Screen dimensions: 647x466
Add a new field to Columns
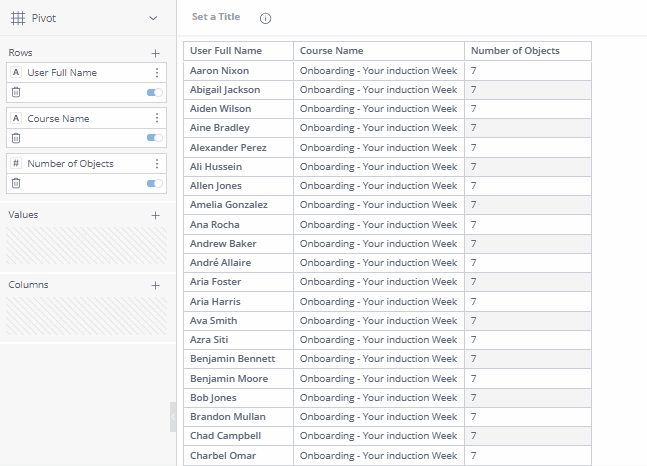[x=156, y=285]
